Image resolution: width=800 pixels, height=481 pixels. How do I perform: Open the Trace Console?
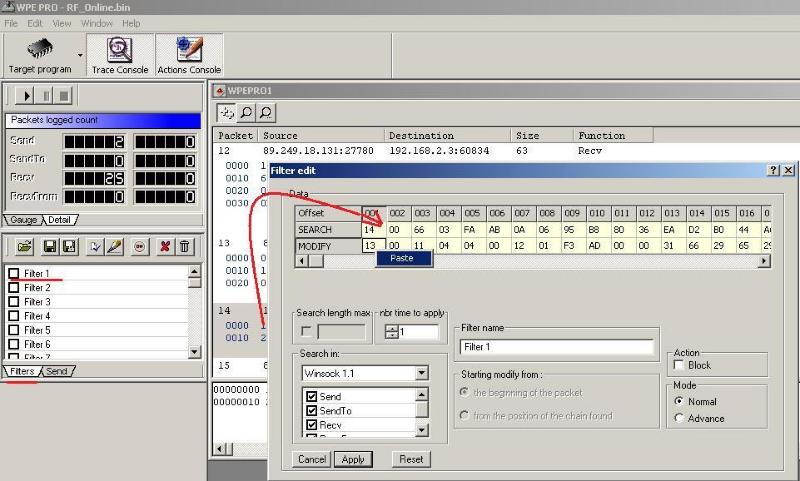click(x=120, y=55)
